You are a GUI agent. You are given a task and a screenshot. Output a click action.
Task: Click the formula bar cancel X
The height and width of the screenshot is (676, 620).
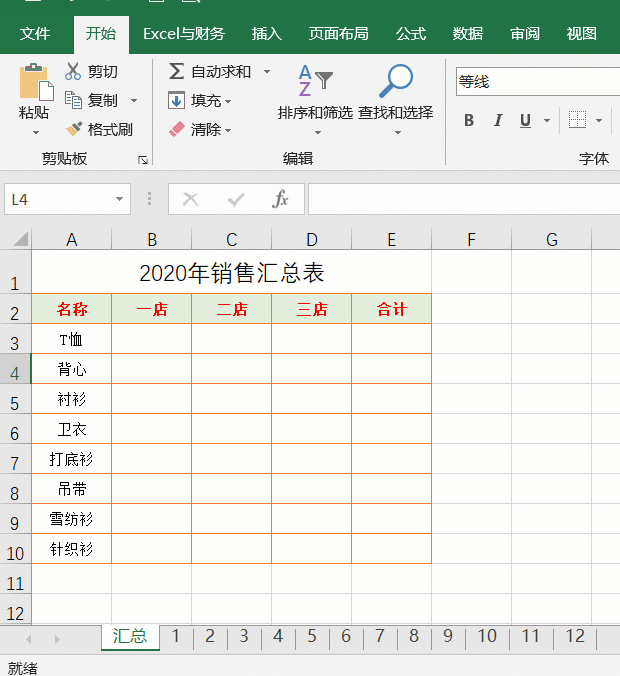190,199
